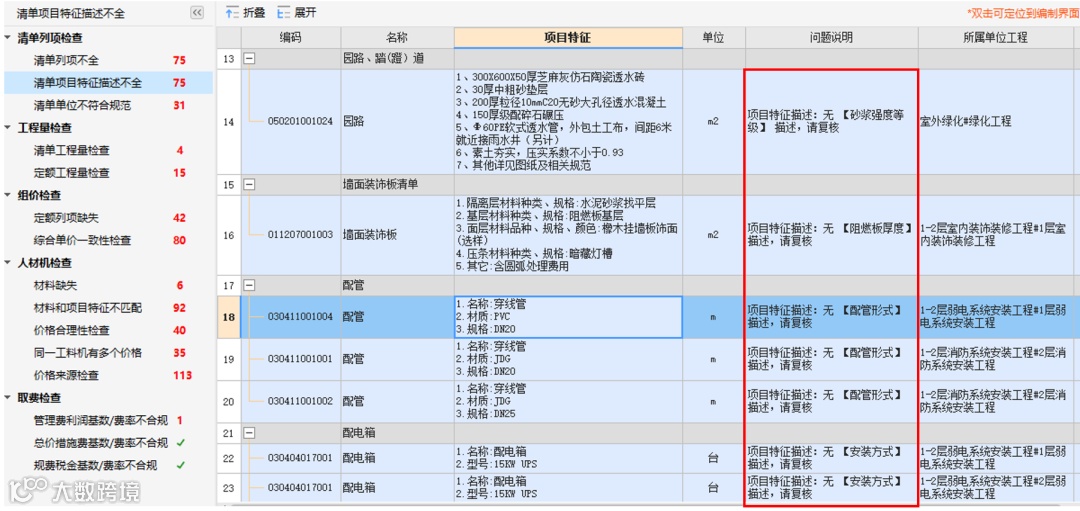Click the 墙面装饰板 name cell in row 16
1080x511 pixels.
pos(397,235)
